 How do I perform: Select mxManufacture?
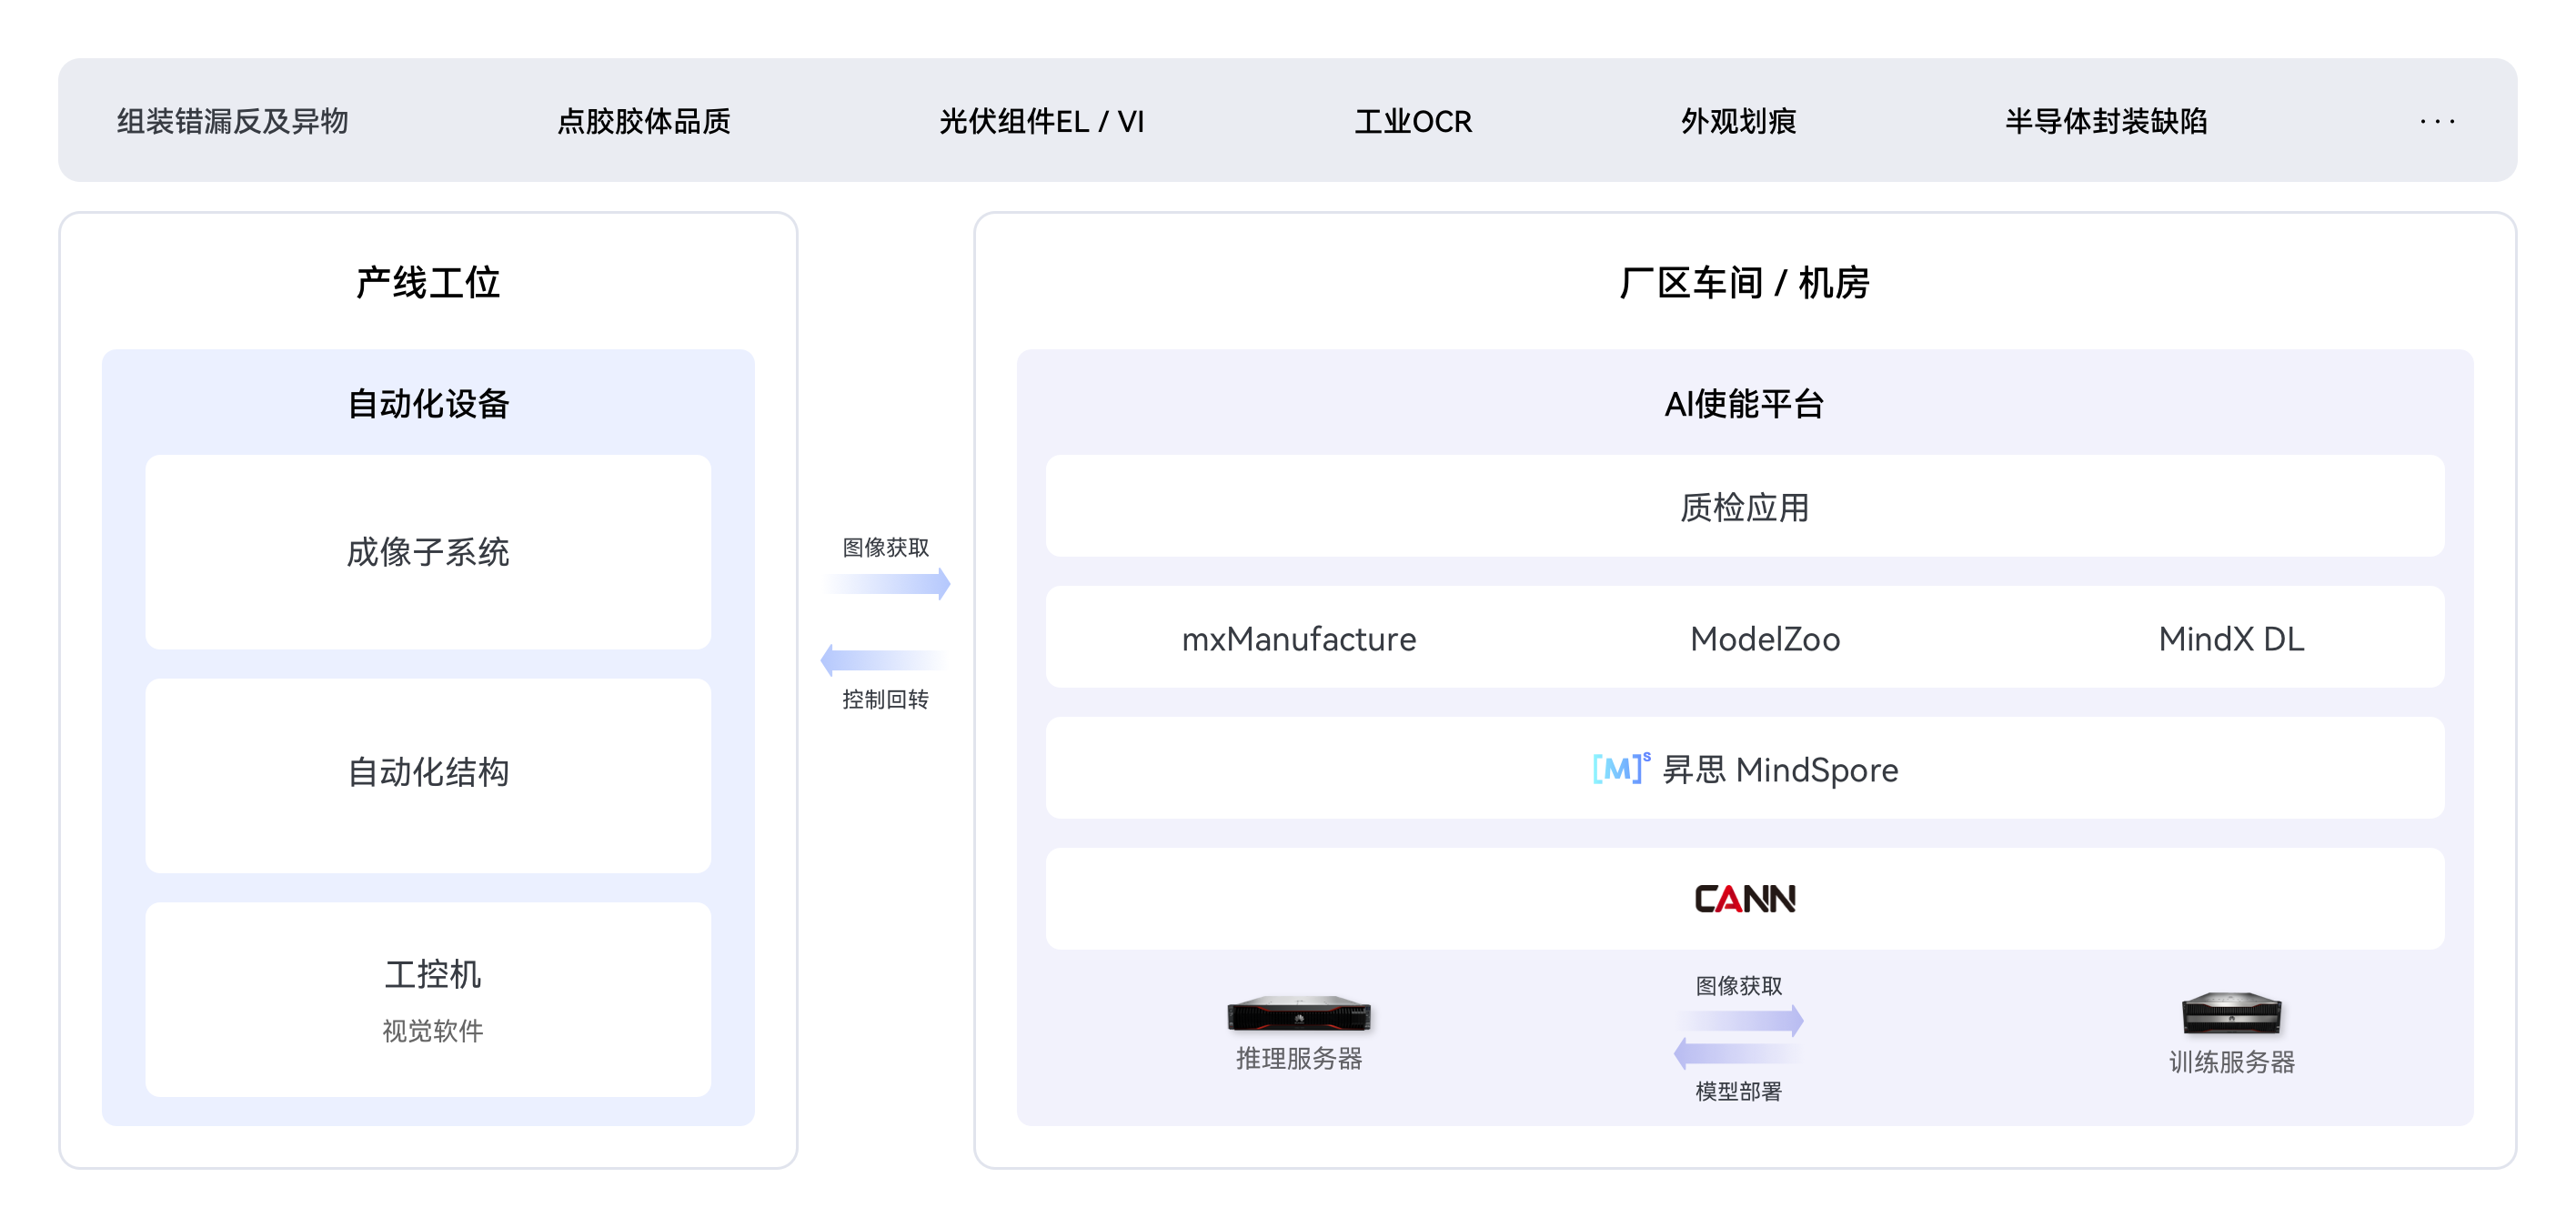[1299, 639]
